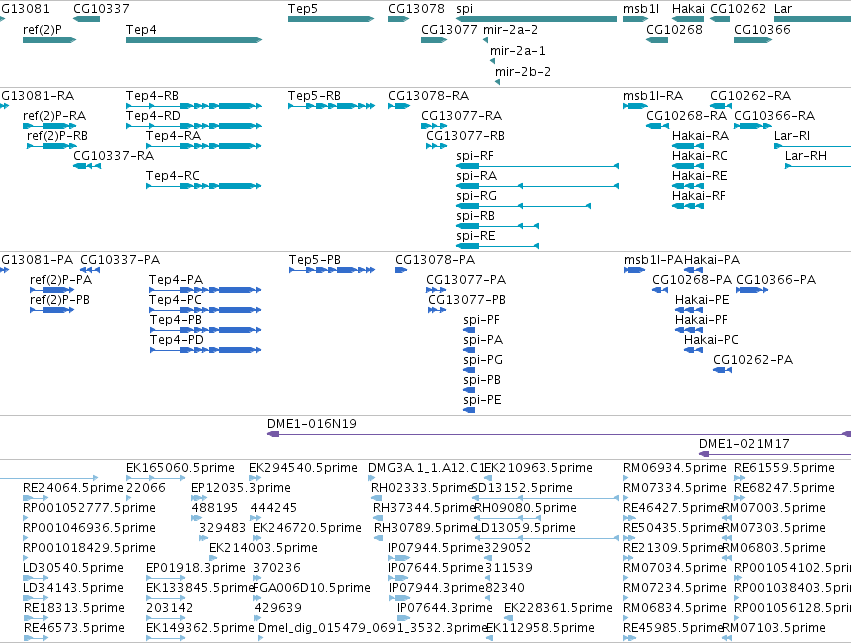Click the EP01918.3prime EST feature
Screen dimensions: 851x643
(166, 578)
